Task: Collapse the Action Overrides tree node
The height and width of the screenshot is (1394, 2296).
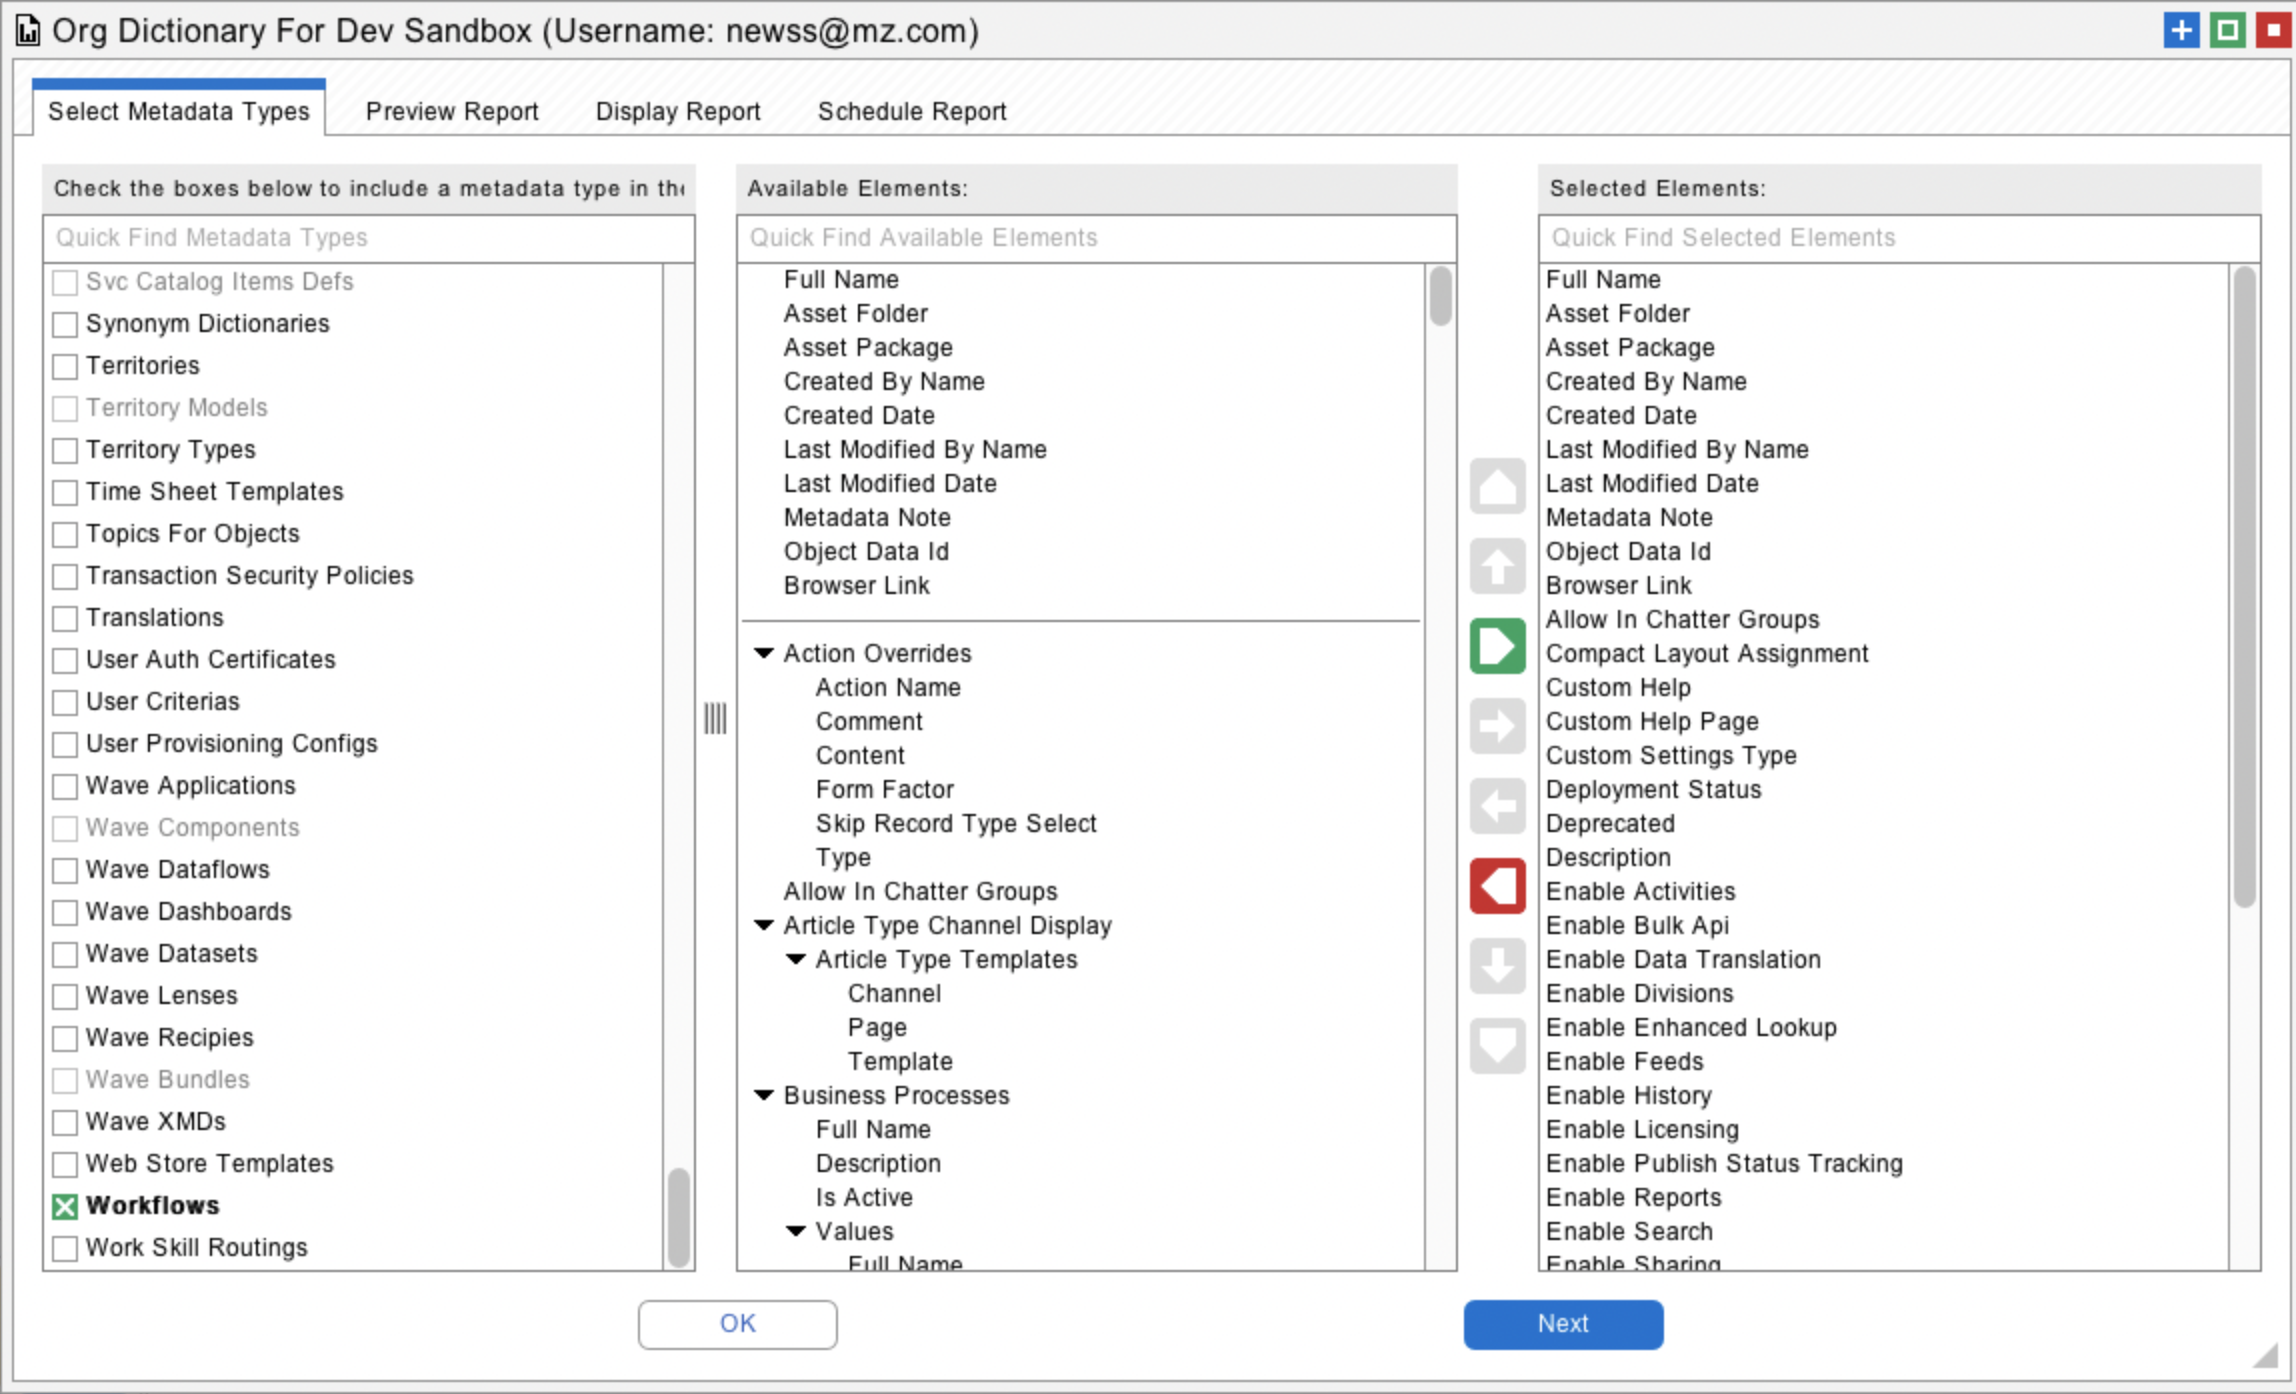Action: pyautogui.click(x=764, y=653)
